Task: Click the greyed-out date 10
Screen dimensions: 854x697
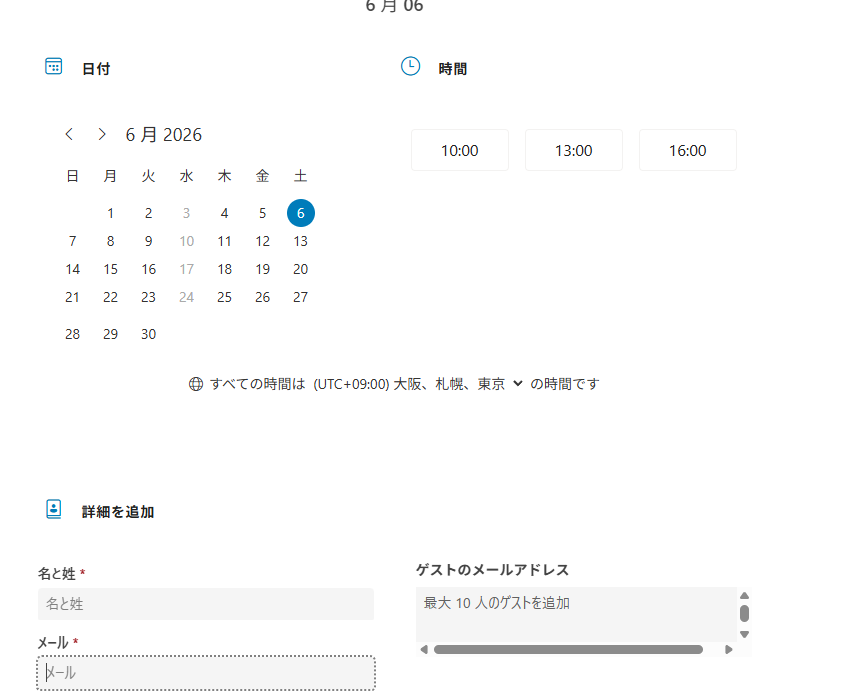Action: pos(186,241)
